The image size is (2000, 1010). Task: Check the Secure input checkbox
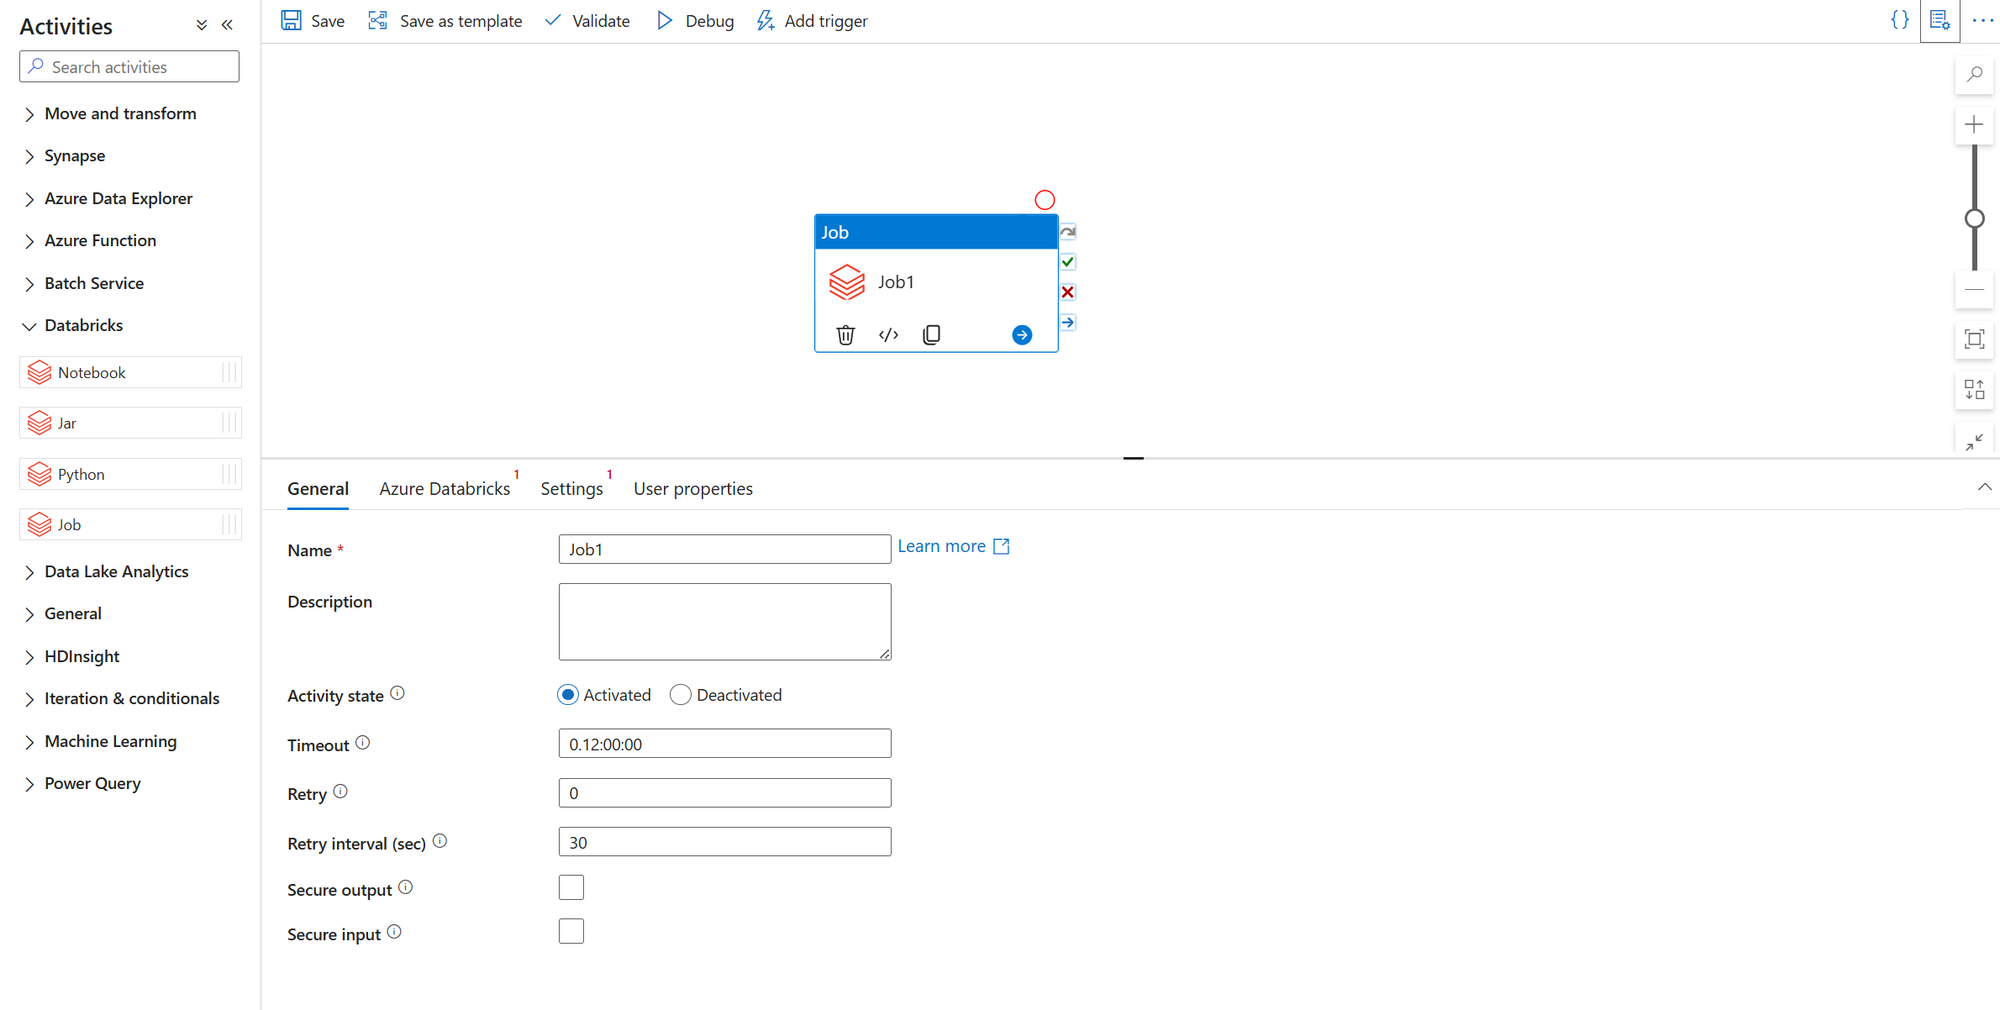click(x=571, y=932)
